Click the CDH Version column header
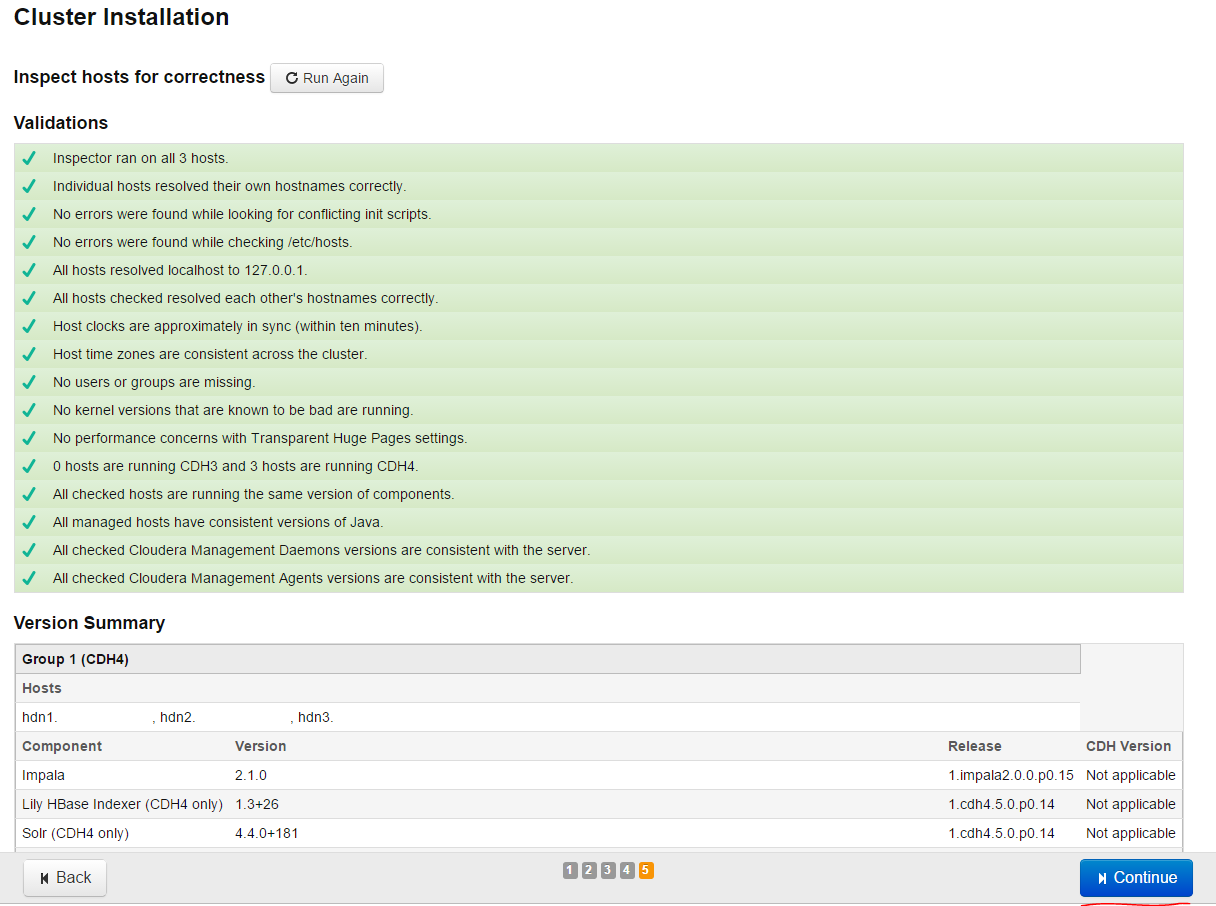Image resolution: width=1216 pixels, height=906 pixels. pos(1128,746)
